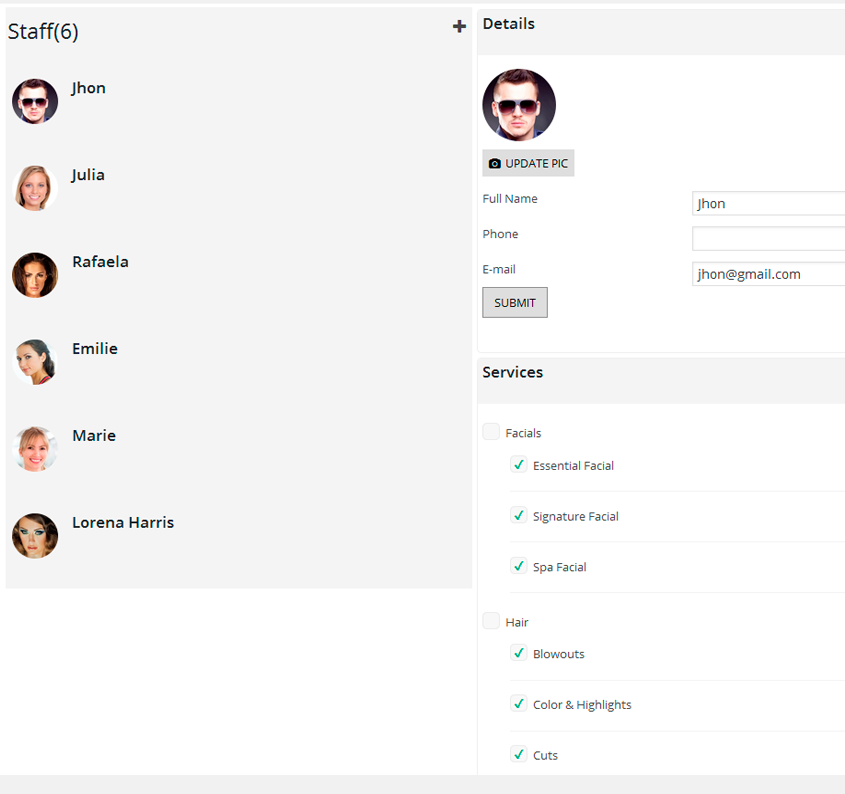This screenshot has height=794, width=845.
Task: Disable the Signature Facial checkbox
Action: point(519,515)
